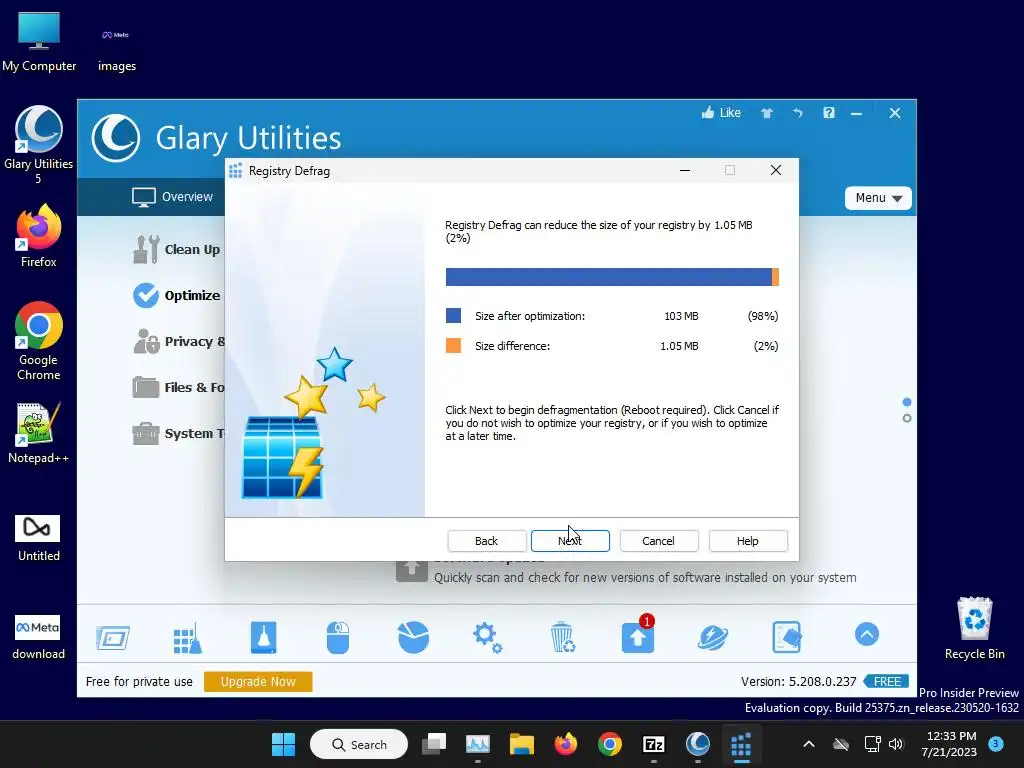Open the Meta download desktop file
Image resolution: width=1024 pixels, height=768 pixels.
tap(38, 637)
